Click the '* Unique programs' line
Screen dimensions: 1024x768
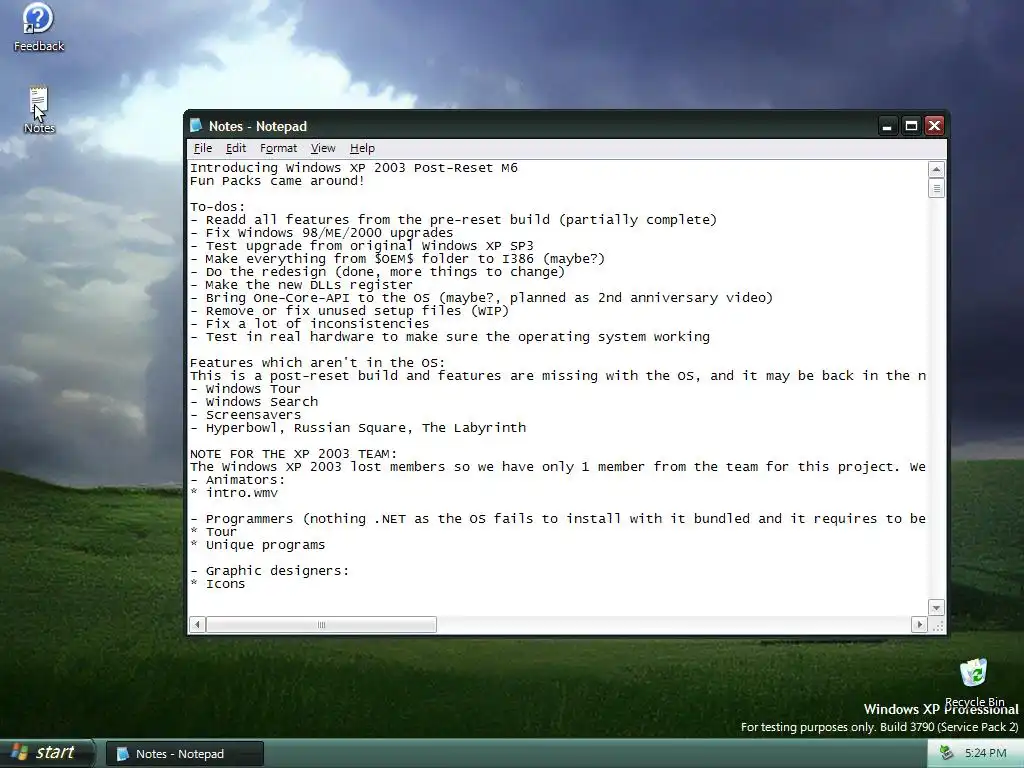(x=257, y=545)
